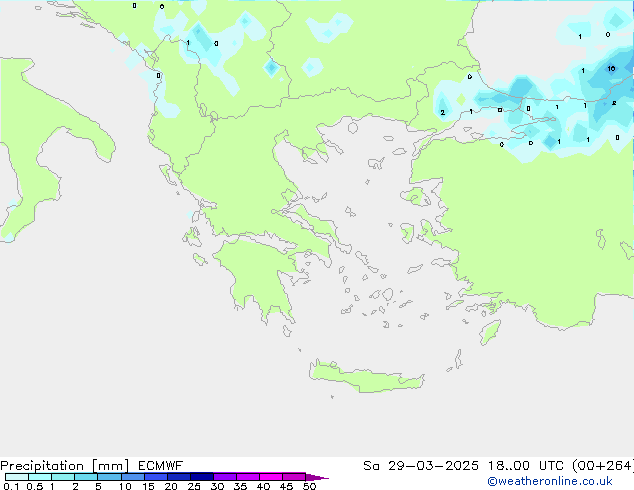Click the '50' legend scale number
634x490 pixels.
tap(310, 486)
